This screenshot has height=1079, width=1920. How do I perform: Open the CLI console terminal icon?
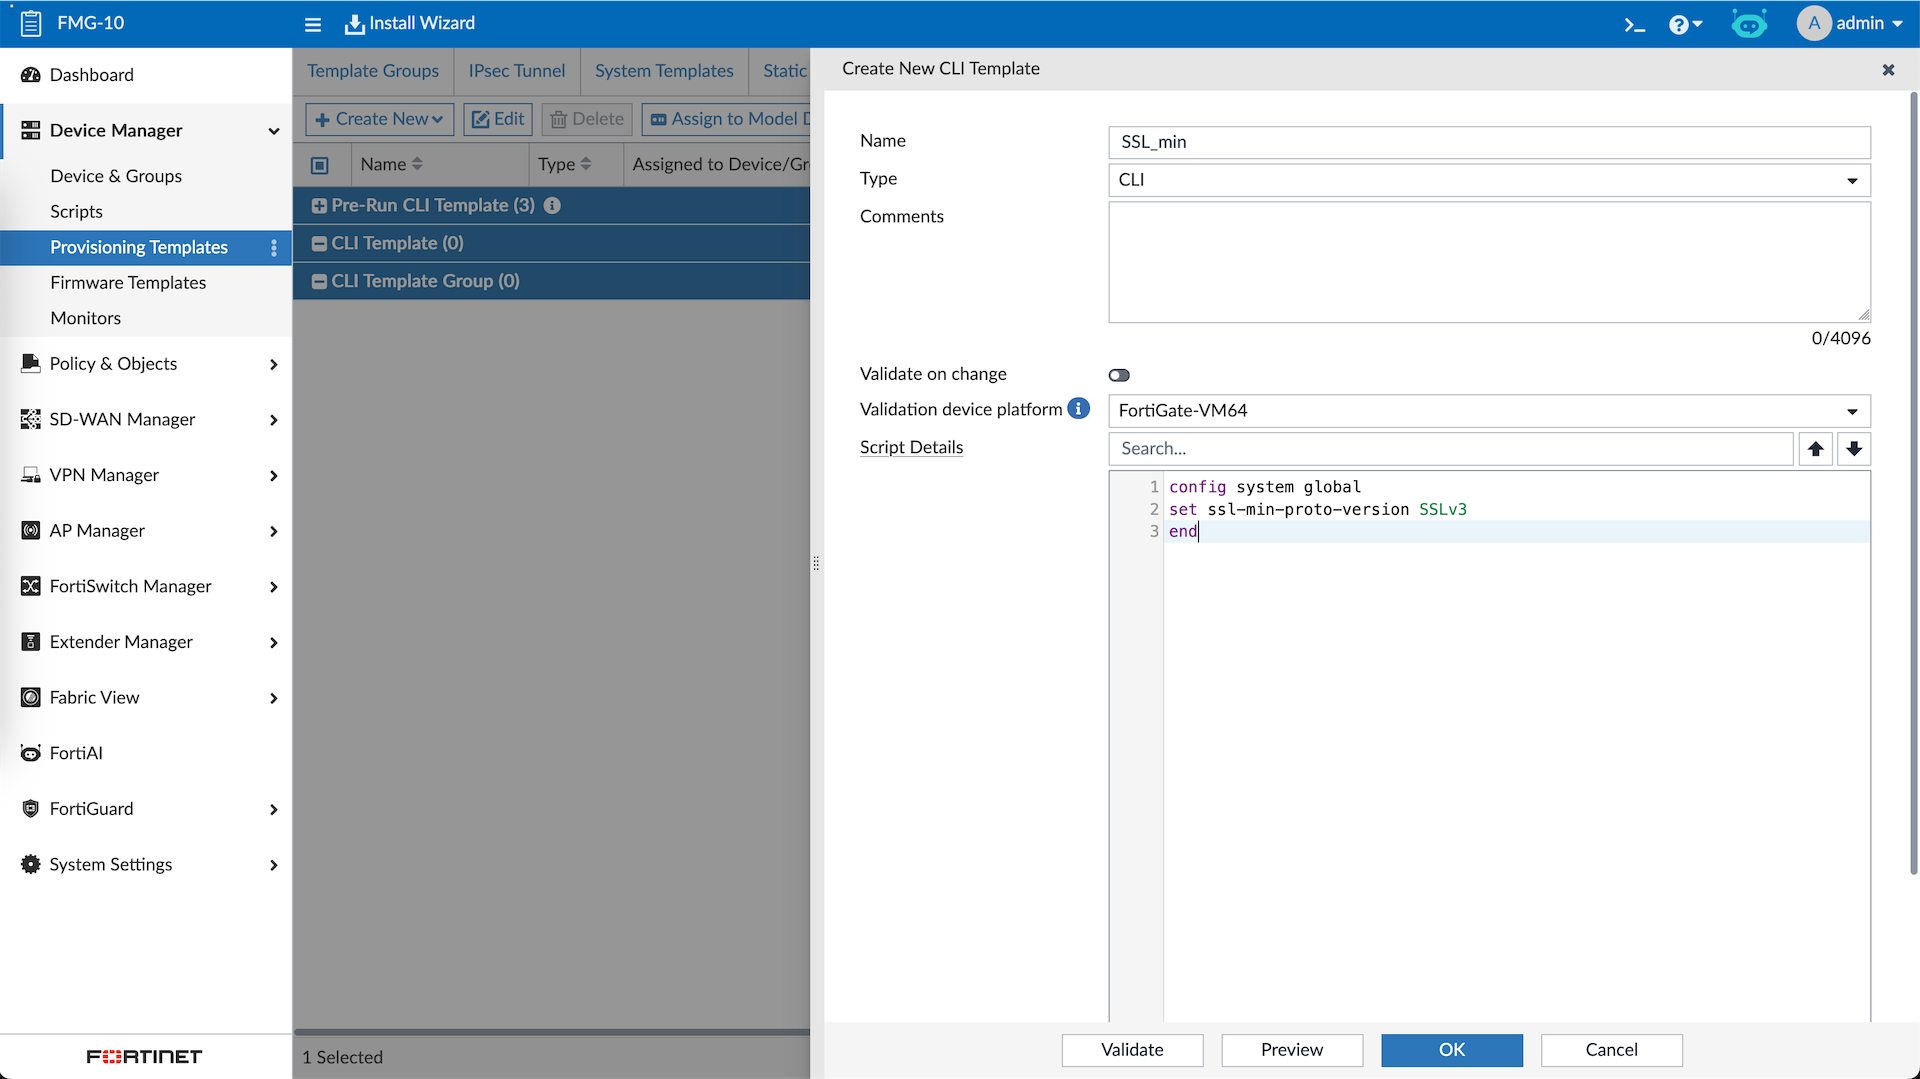(1634, 24)
